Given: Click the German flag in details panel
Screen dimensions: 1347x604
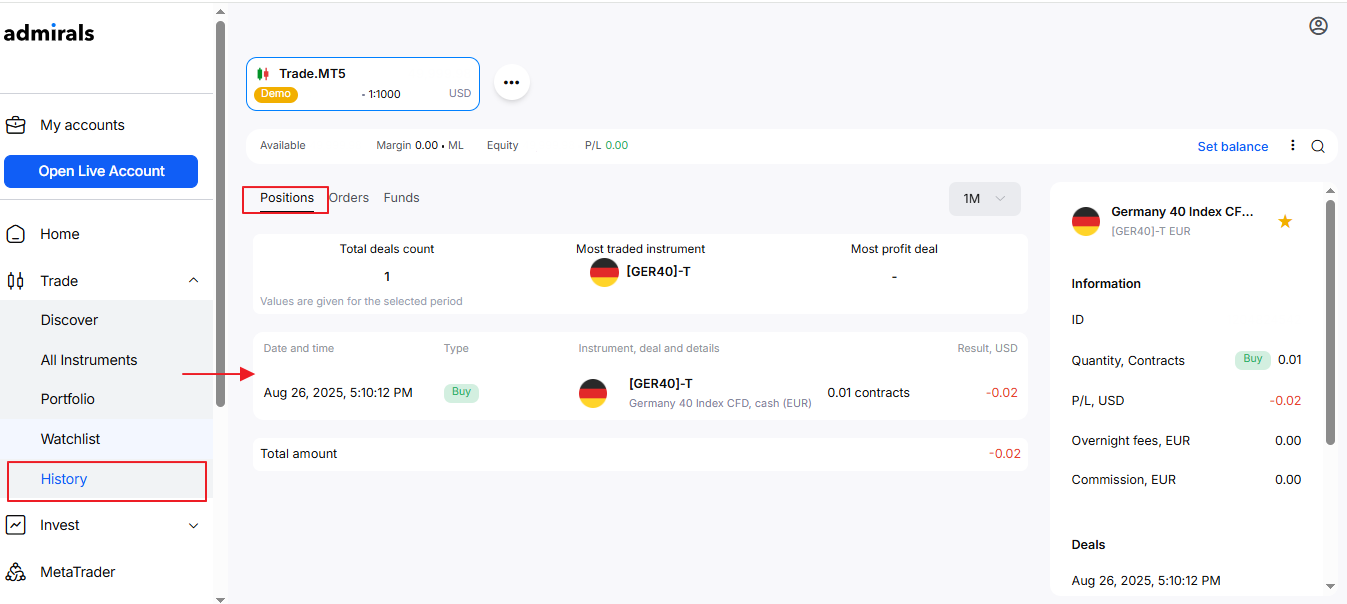Looking at the screenshot, I should pyautogui.click(x=1086, y=221).
